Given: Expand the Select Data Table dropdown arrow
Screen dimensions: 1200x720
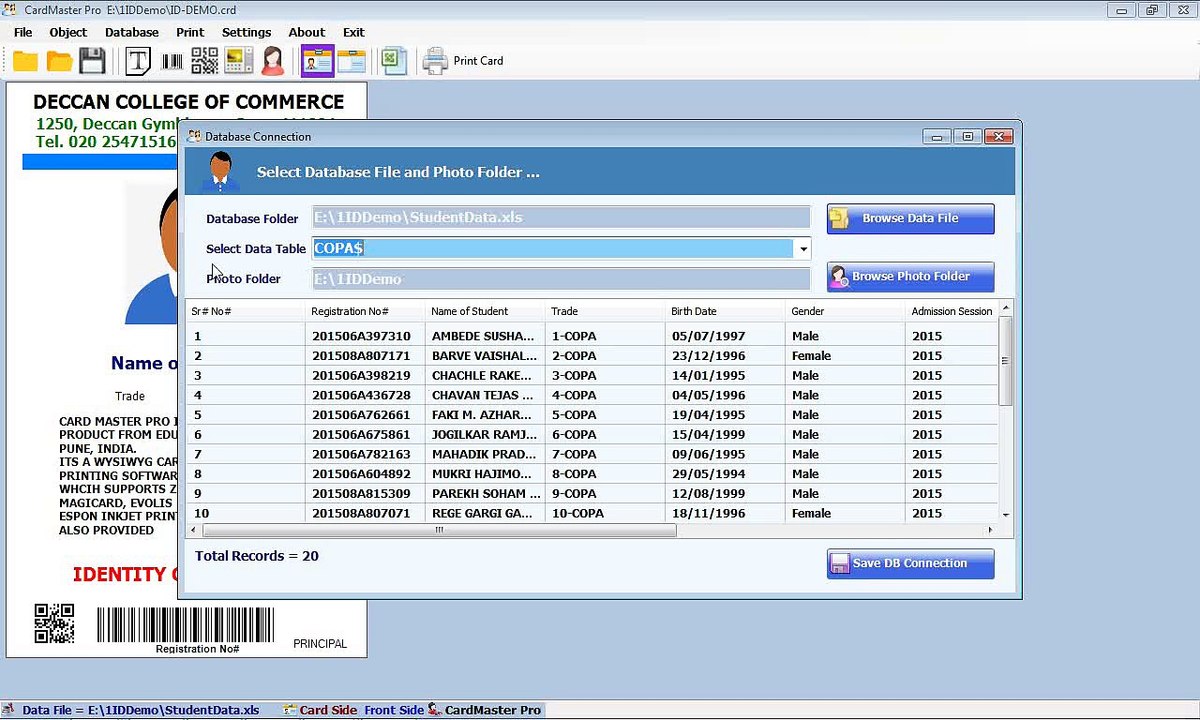Looking at the screenshot, I should tap(802, 249).
